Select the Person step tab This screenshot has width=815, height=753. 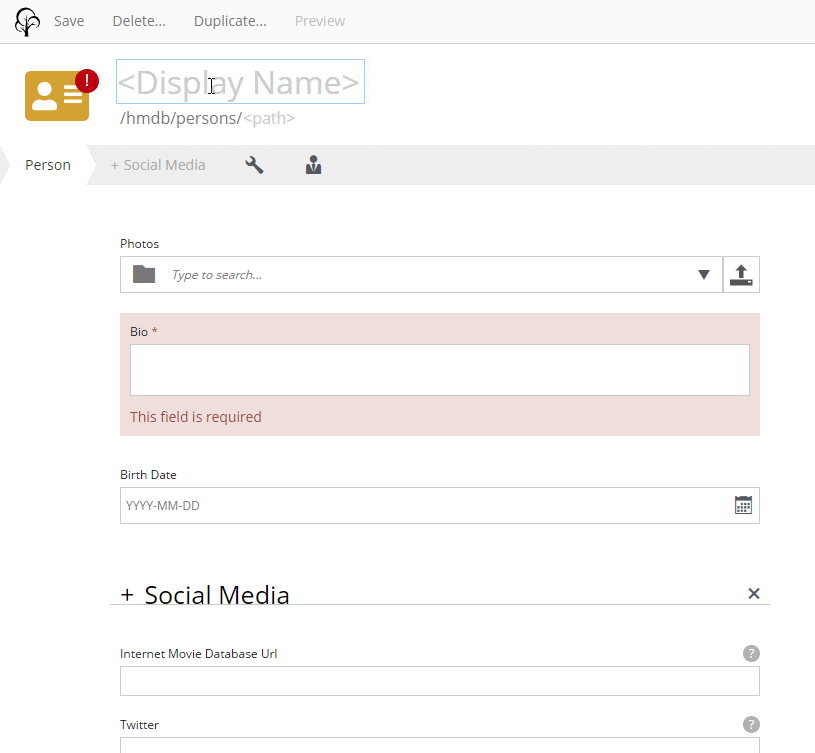point(48,165)
